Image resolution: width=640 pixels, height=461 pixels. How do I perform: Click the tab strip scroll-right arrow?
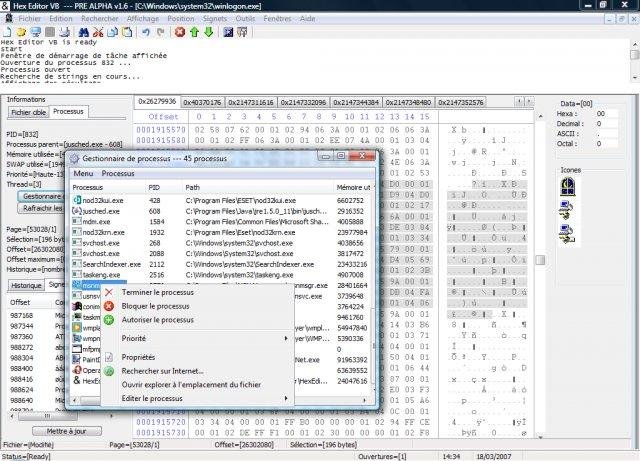(529, 100)
